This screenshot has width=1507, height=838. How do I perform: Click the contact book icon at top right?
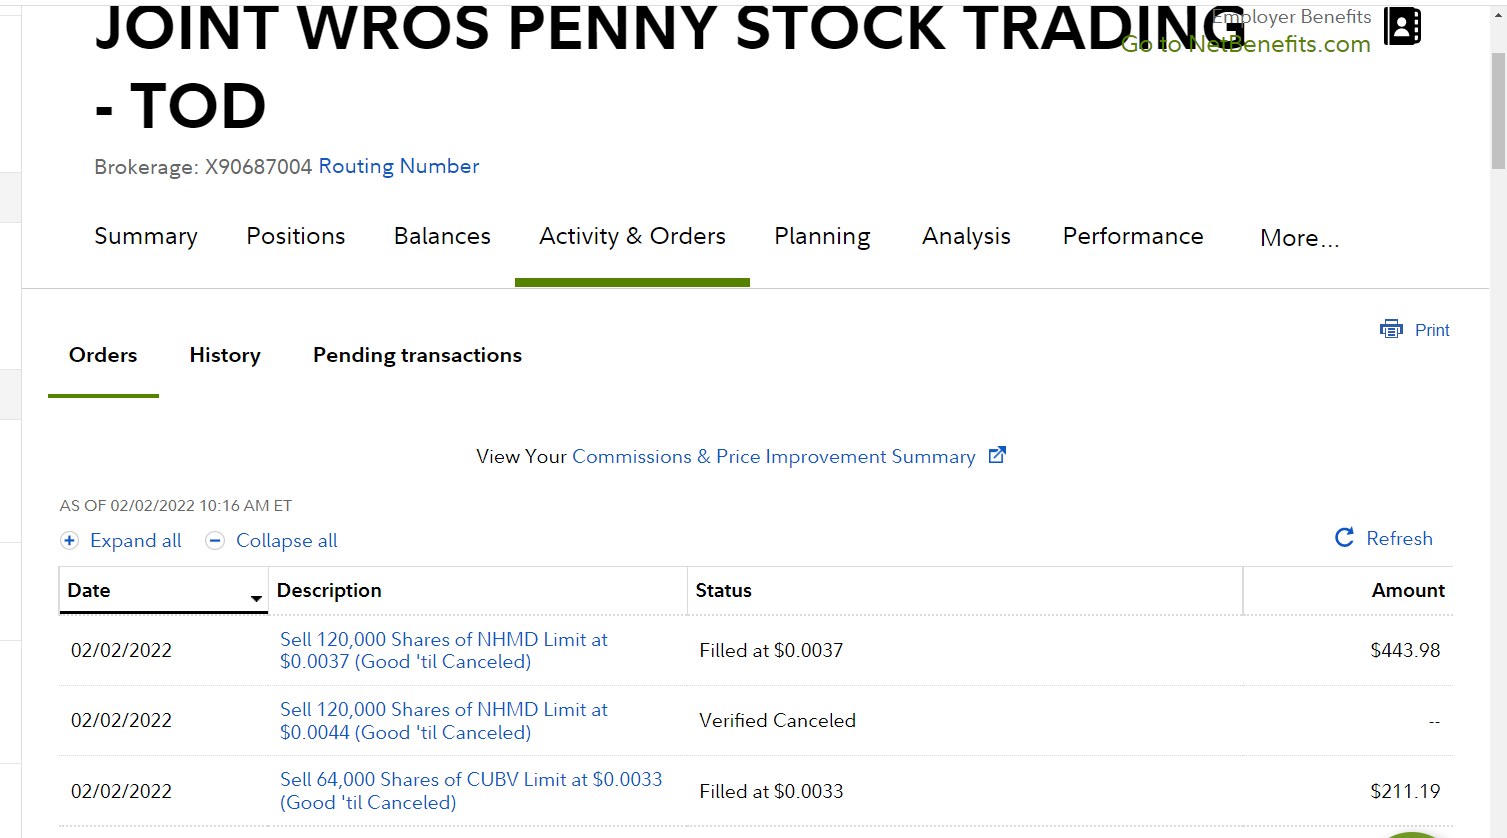[x=1402, y=26]
